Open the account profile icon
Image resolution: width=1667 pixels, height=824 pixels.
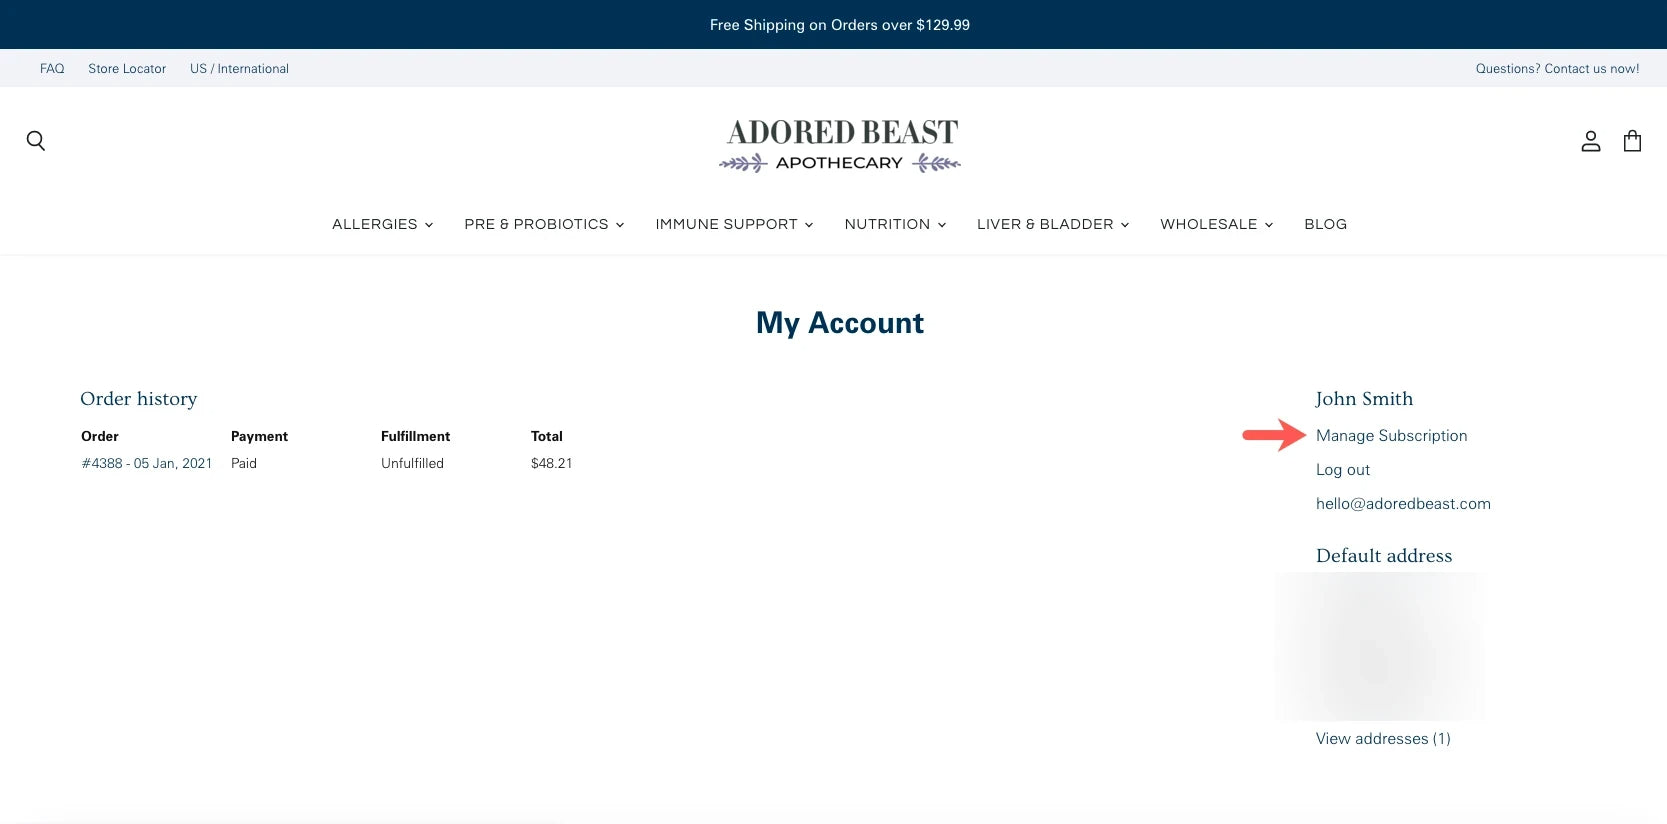coord(1591,141)
